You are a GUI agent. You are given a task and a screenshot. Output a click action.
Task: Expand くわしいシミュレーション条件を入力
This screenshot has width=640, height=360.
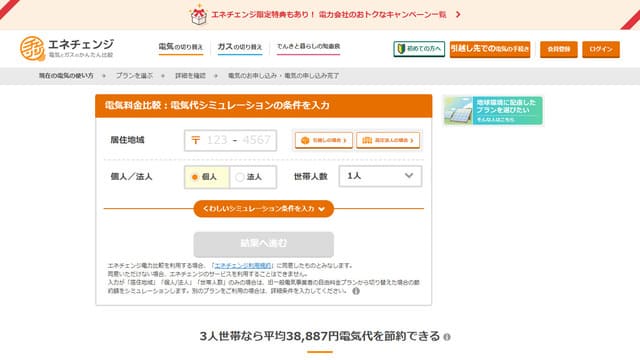click(264, 209)
